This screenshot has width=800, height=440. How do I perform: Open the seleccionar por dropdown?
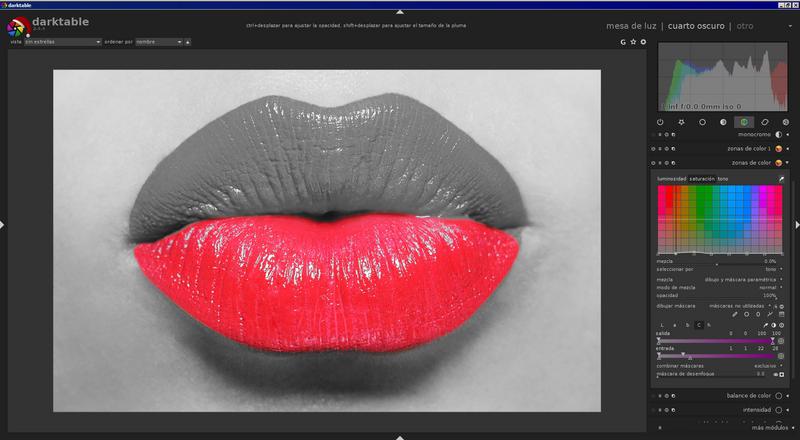719,269
